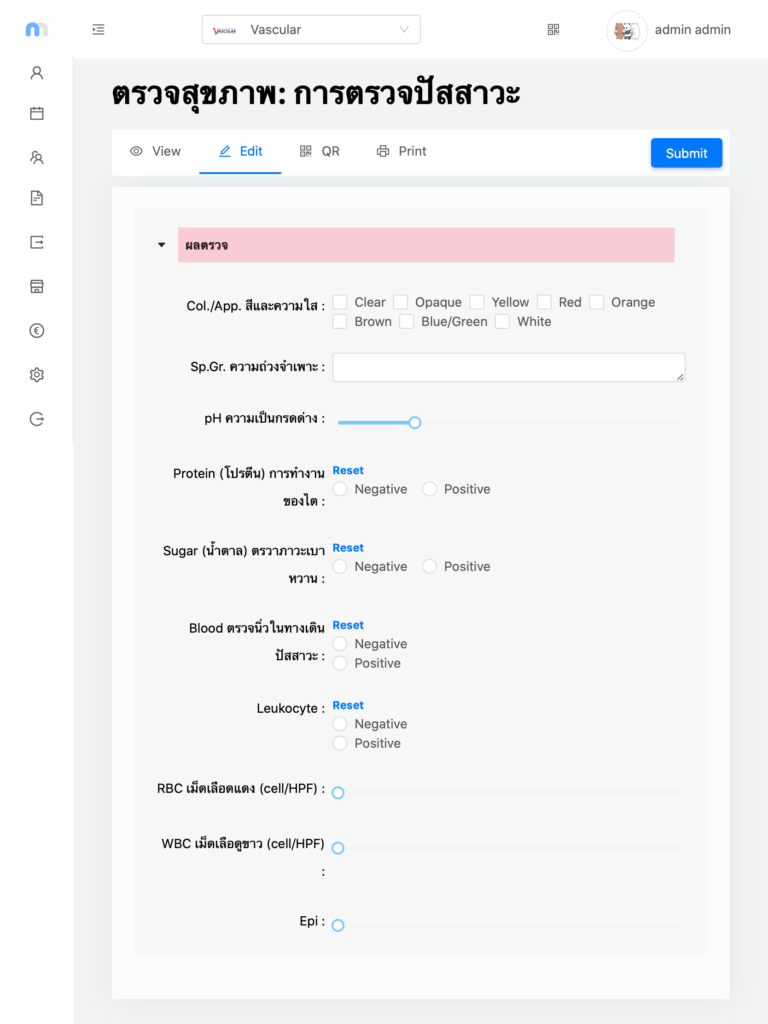Click the pH slider handle
Screen dimensions: 768x1024
point(415,423)
